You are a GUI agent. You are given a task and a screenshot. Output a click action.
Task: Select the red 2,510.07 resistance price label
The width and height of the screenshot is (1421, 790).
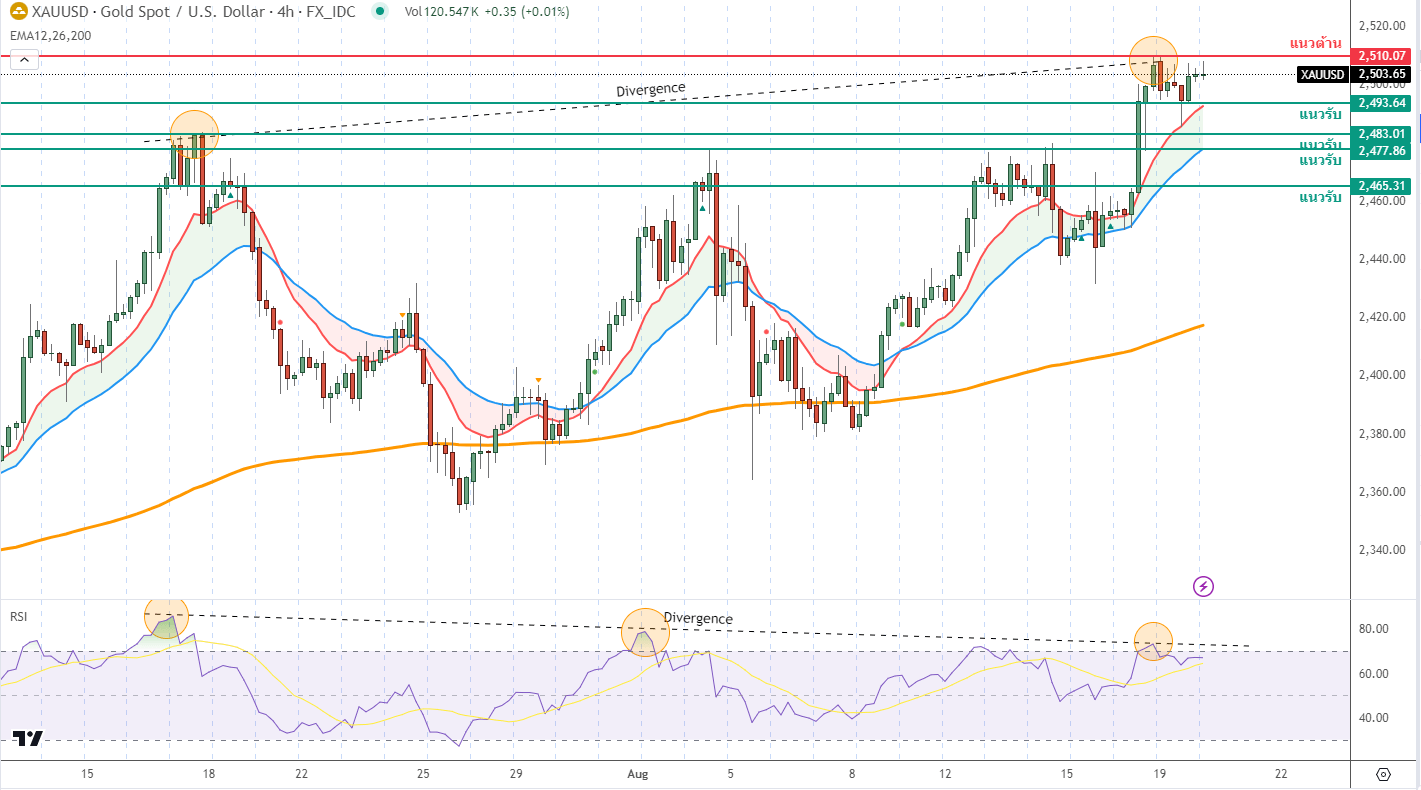coord(1380,56)
